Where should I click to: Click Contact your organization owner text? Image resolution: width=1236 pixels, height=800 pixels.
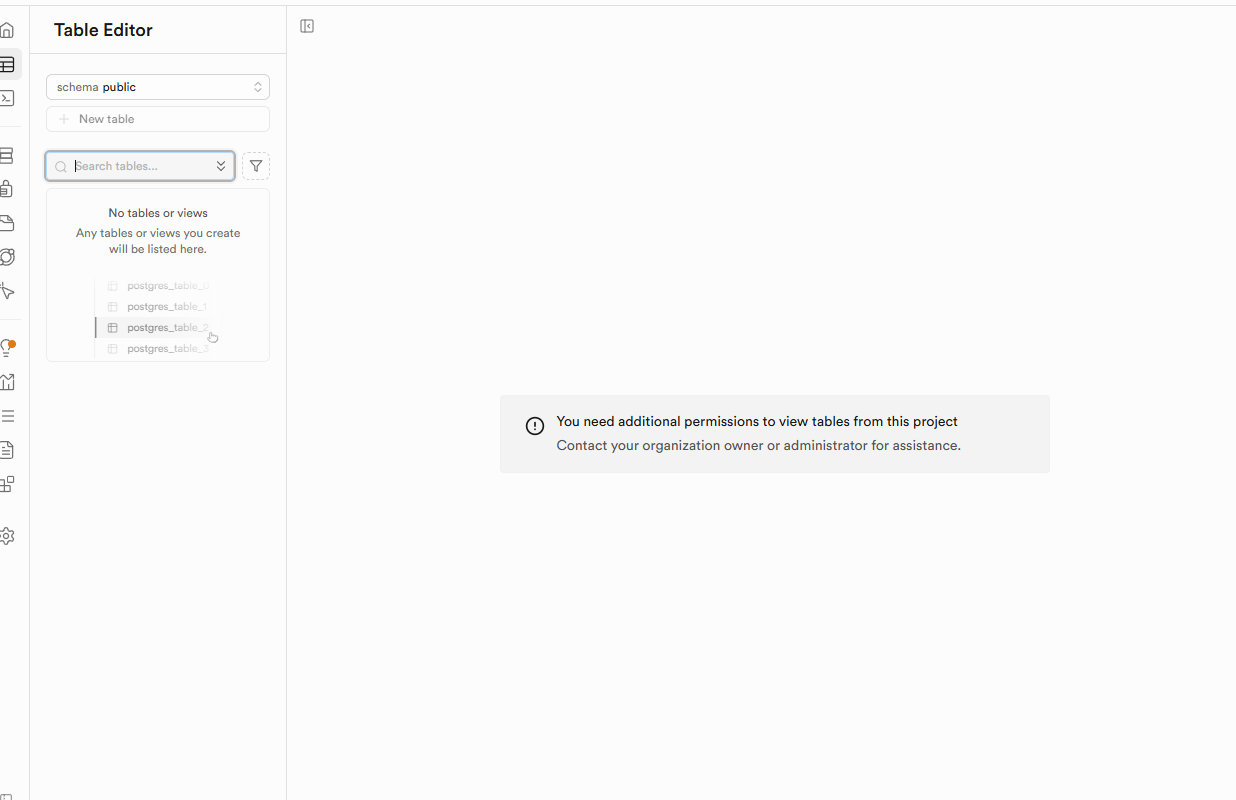click(758, 446)
